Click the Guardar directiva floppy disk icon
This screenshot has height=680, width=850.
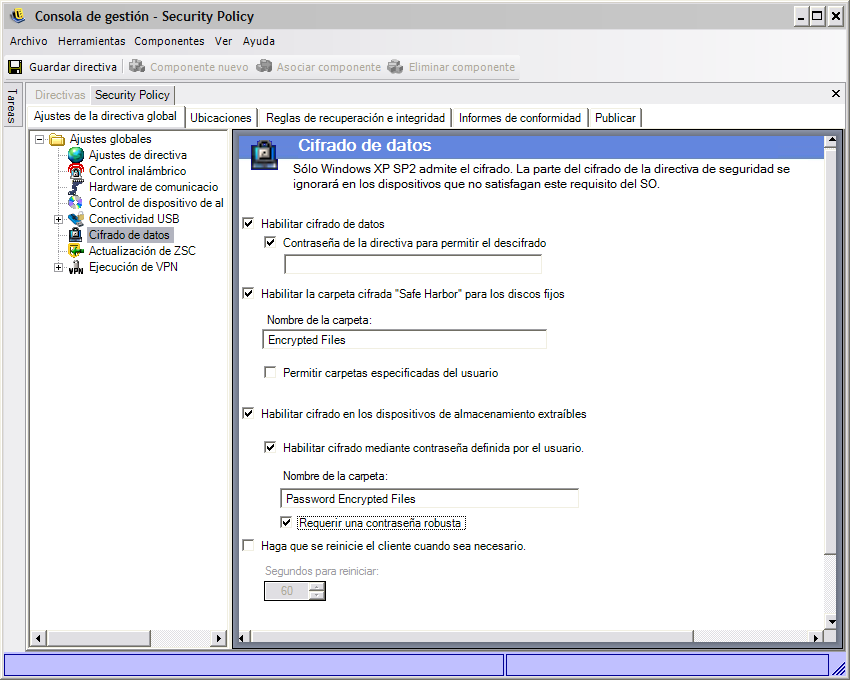point(15,67)
